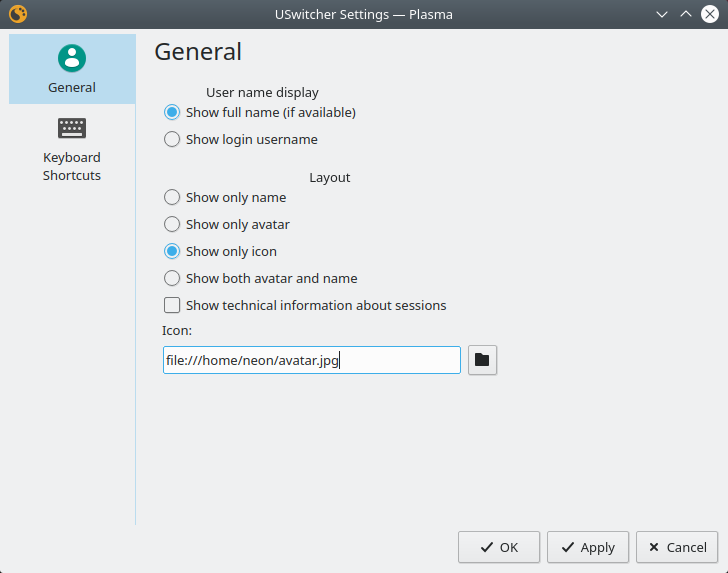Choose the "Show only name" layout

[x=172, y=198]
